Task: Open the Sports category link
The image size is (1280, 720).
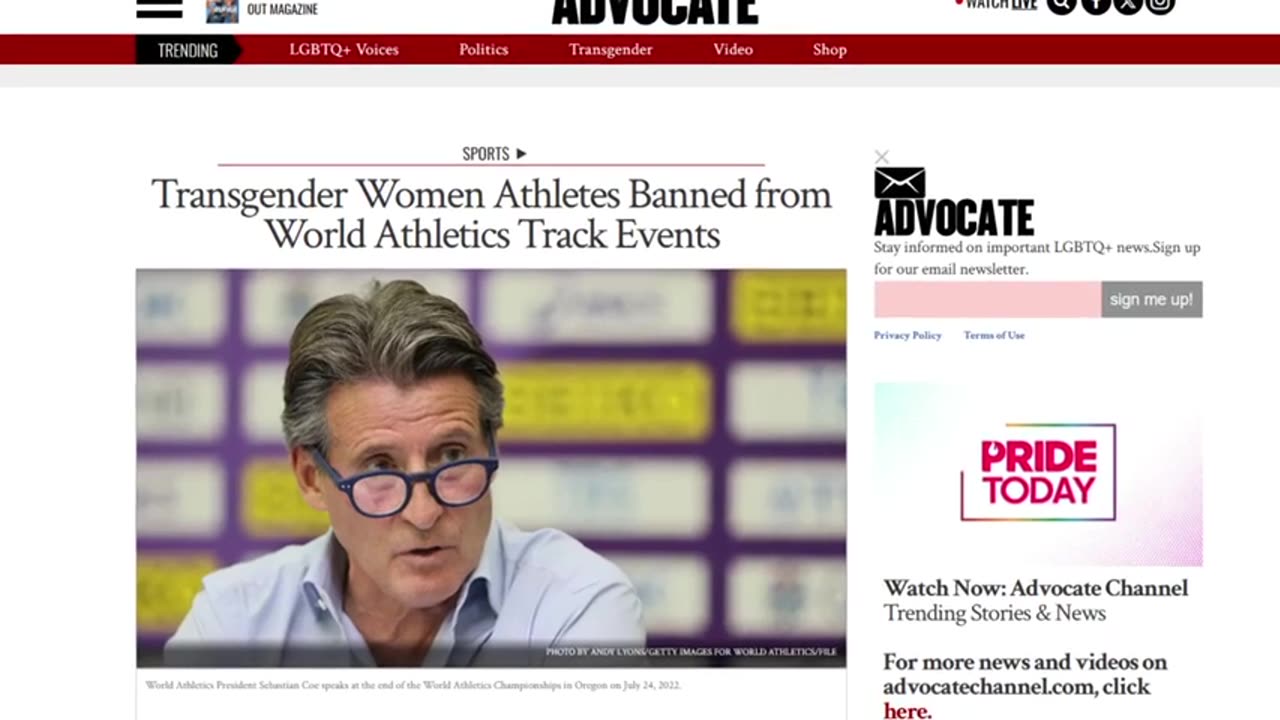Action: click(494, 154)
